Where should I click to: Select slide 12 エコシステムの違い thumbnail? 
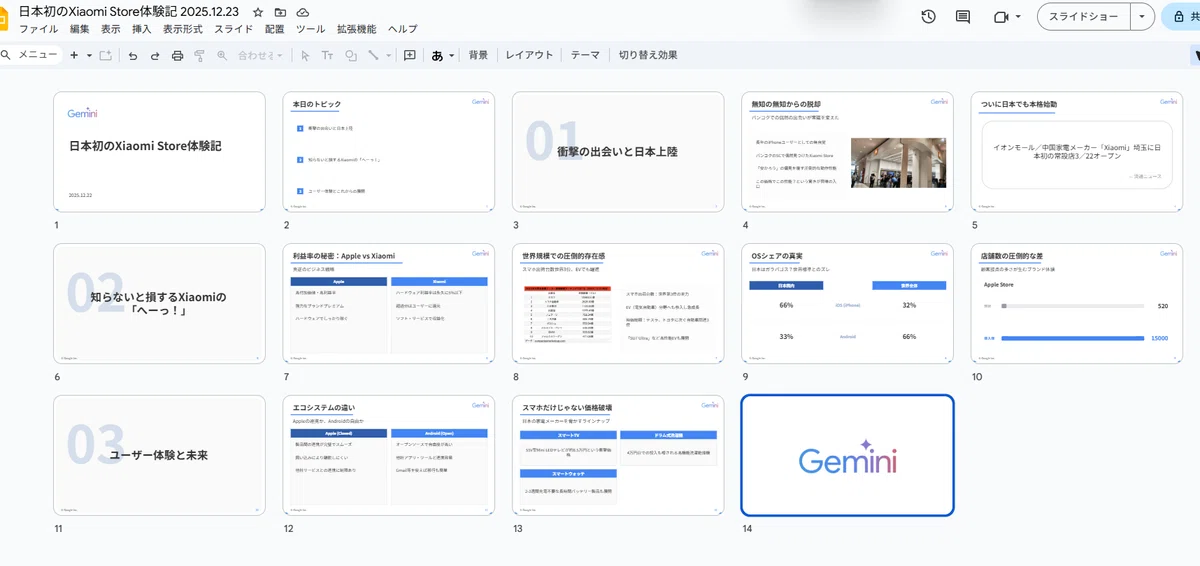pos(389,455)
